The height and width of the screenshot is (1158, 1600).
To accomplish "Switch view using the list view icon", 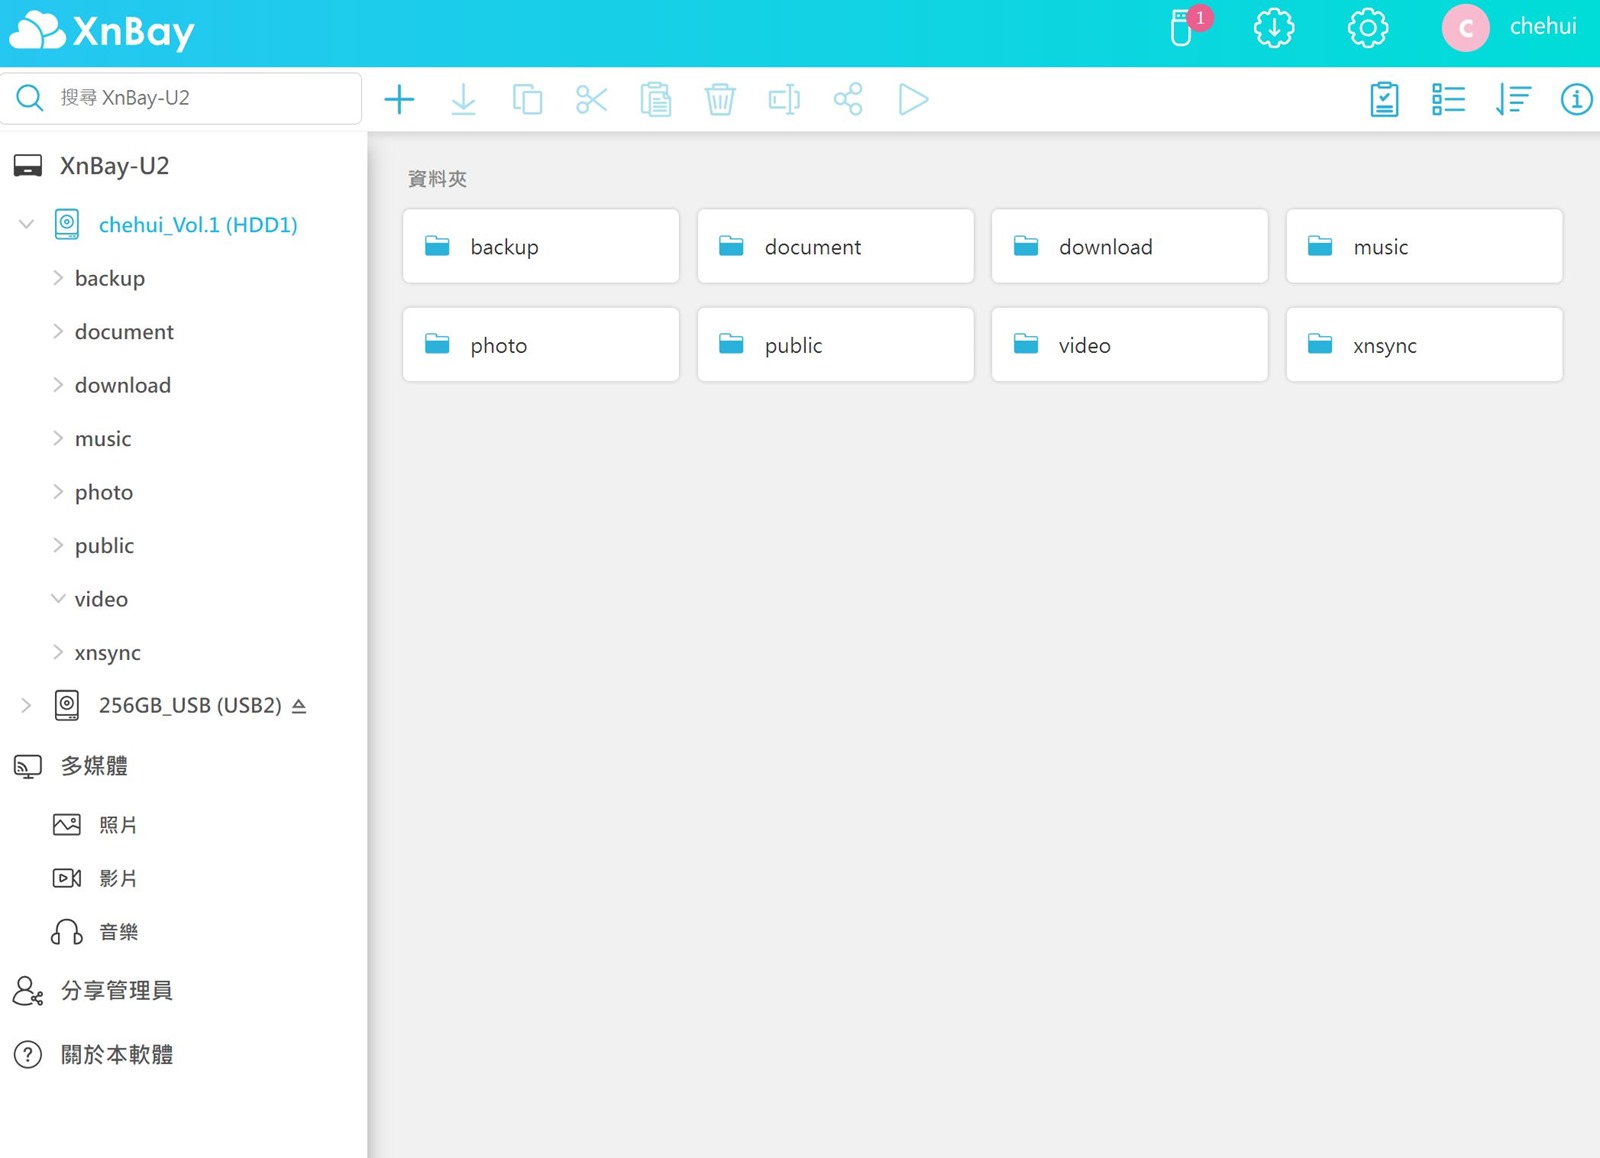I will 1447,99.
